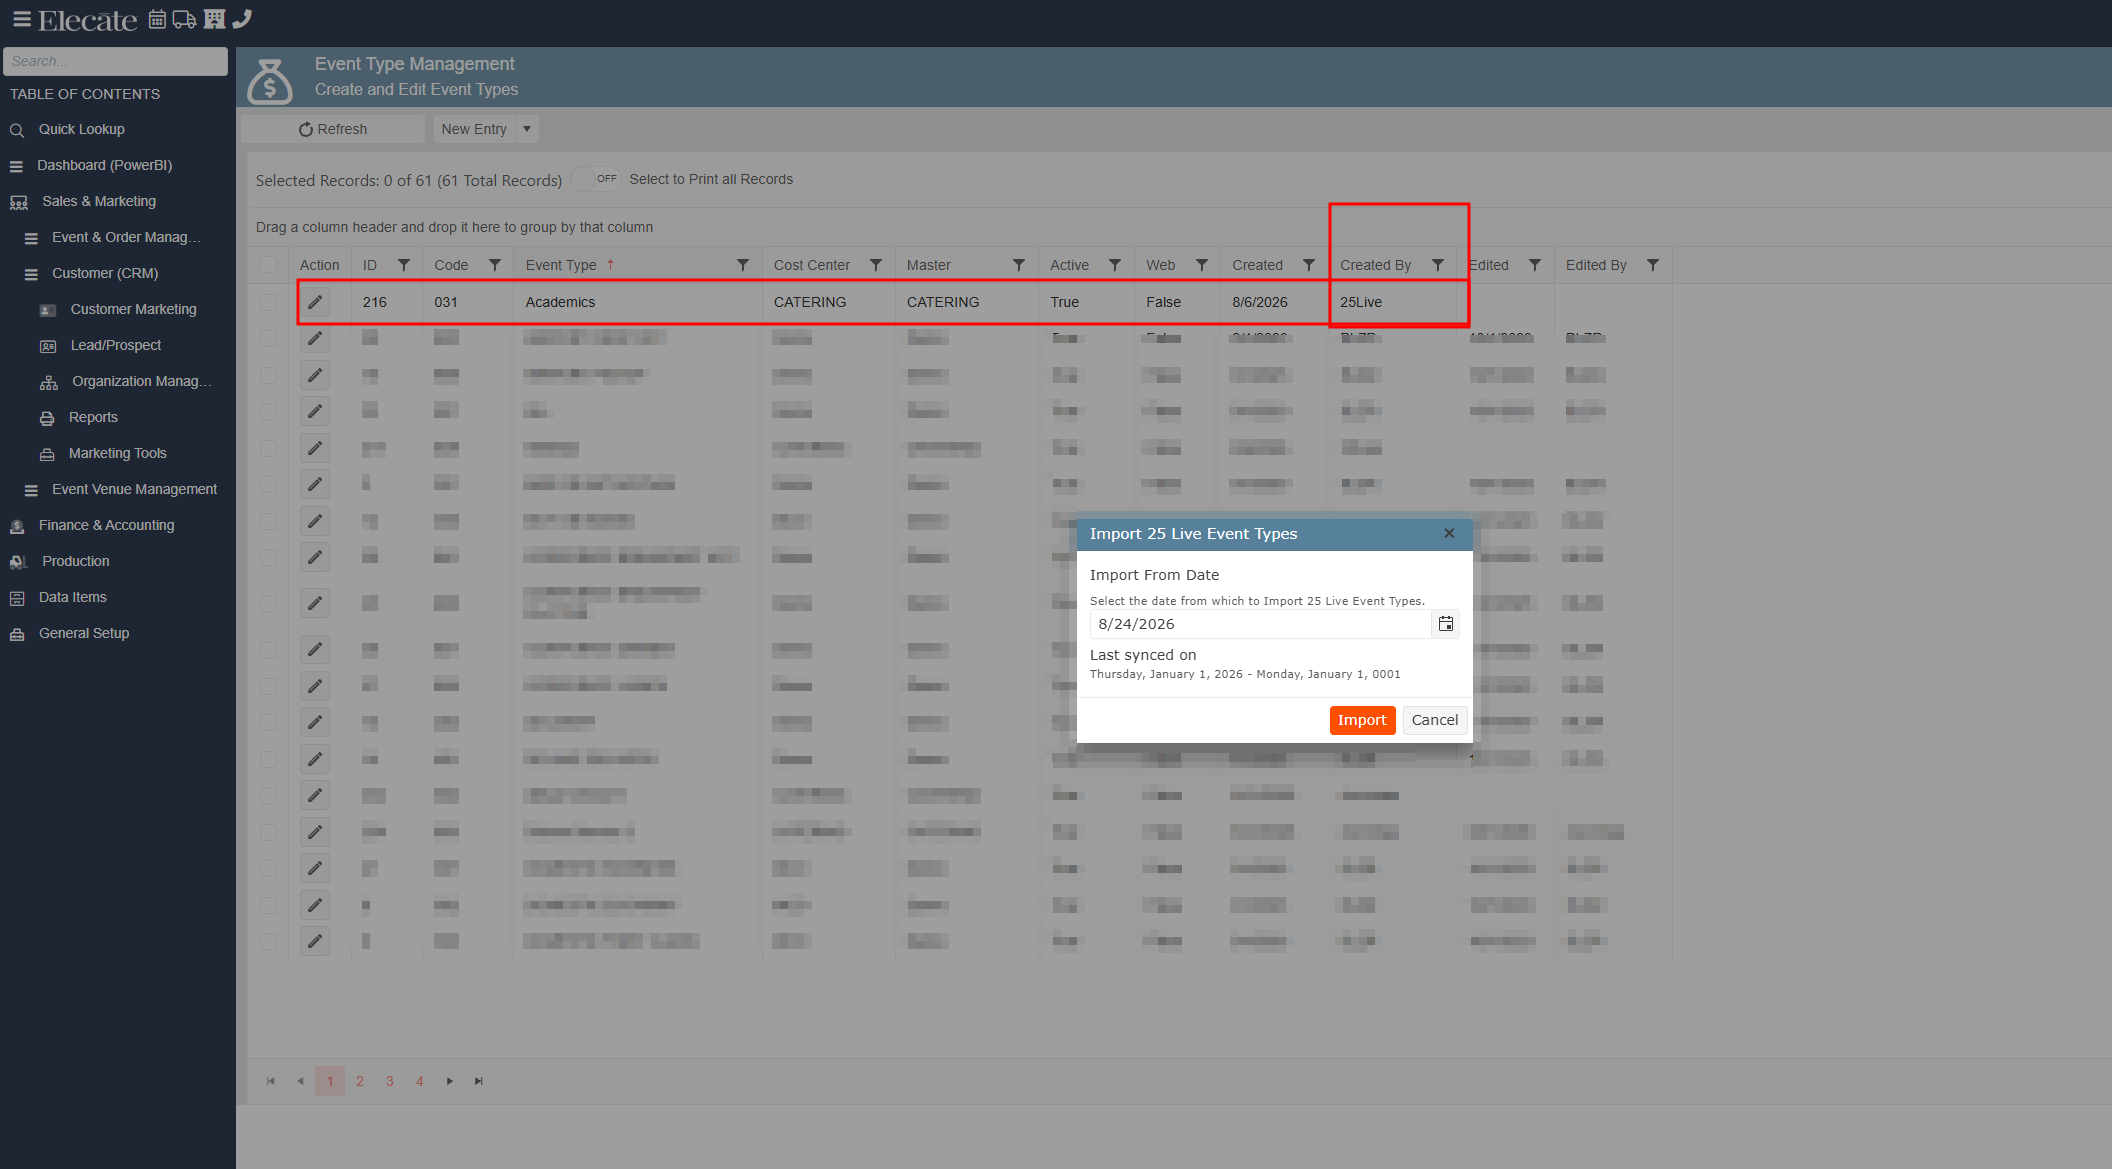Open the filter for the Edited column
This screenshot has height=1169, width=2112.
point(1535,265)
